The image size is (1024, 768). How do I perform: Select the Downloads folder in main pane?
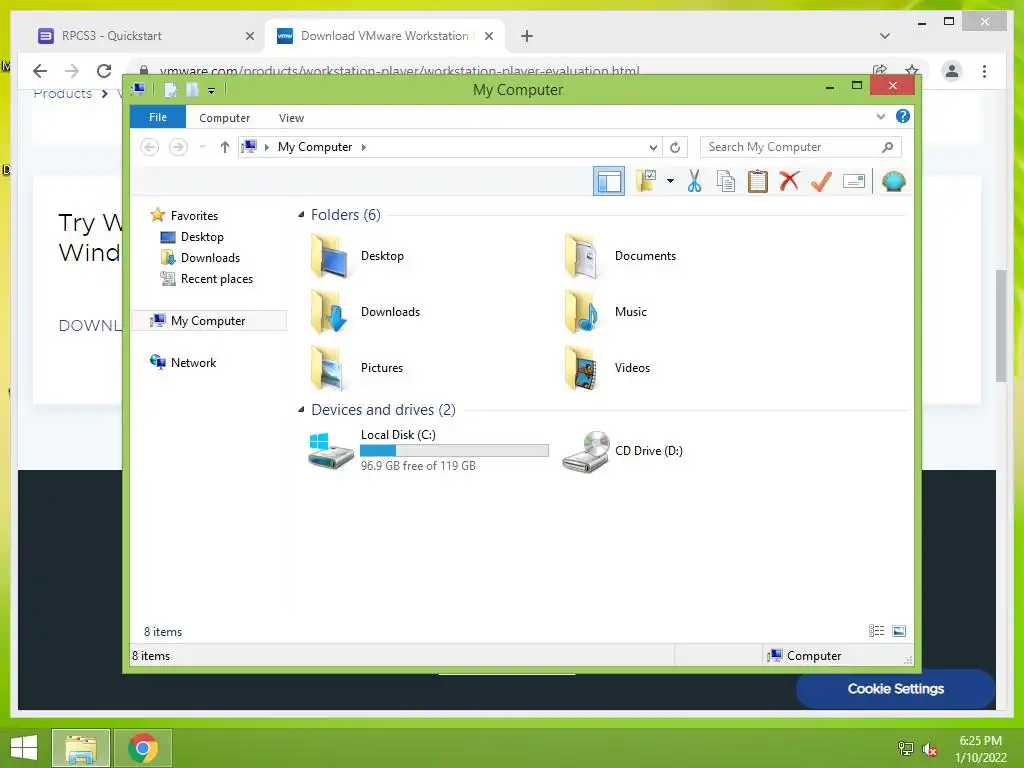365,312
